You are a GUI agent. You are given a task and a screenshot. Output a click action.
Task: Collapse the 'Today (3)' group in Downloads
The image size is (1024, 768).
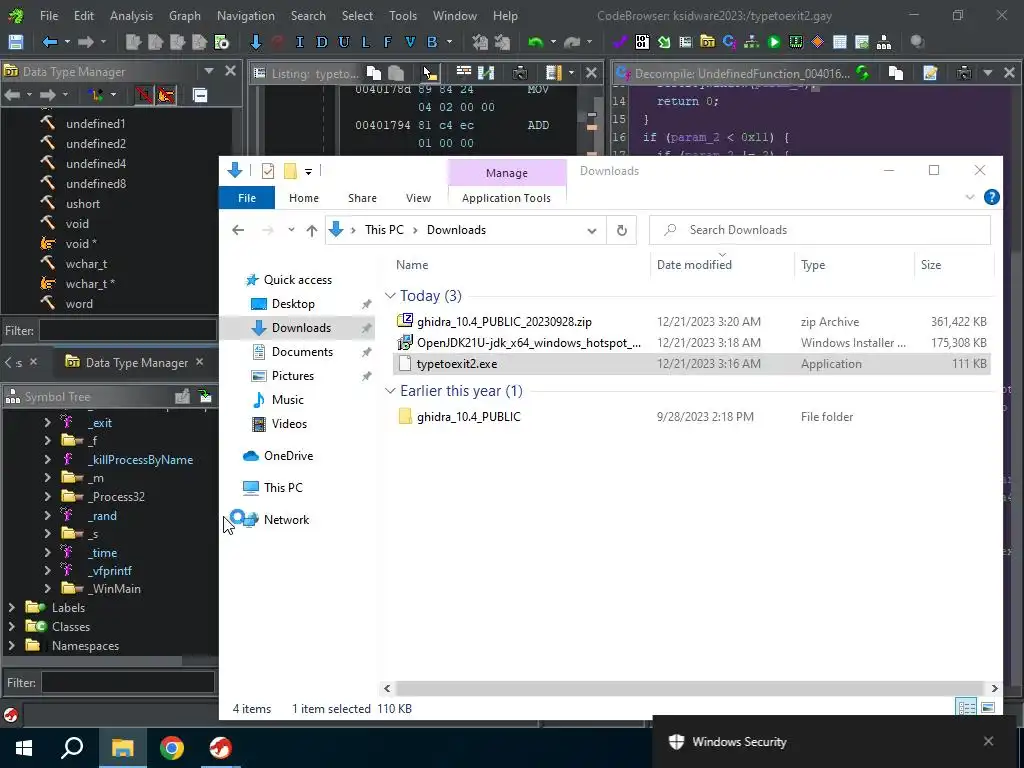[x=391, y=296]
